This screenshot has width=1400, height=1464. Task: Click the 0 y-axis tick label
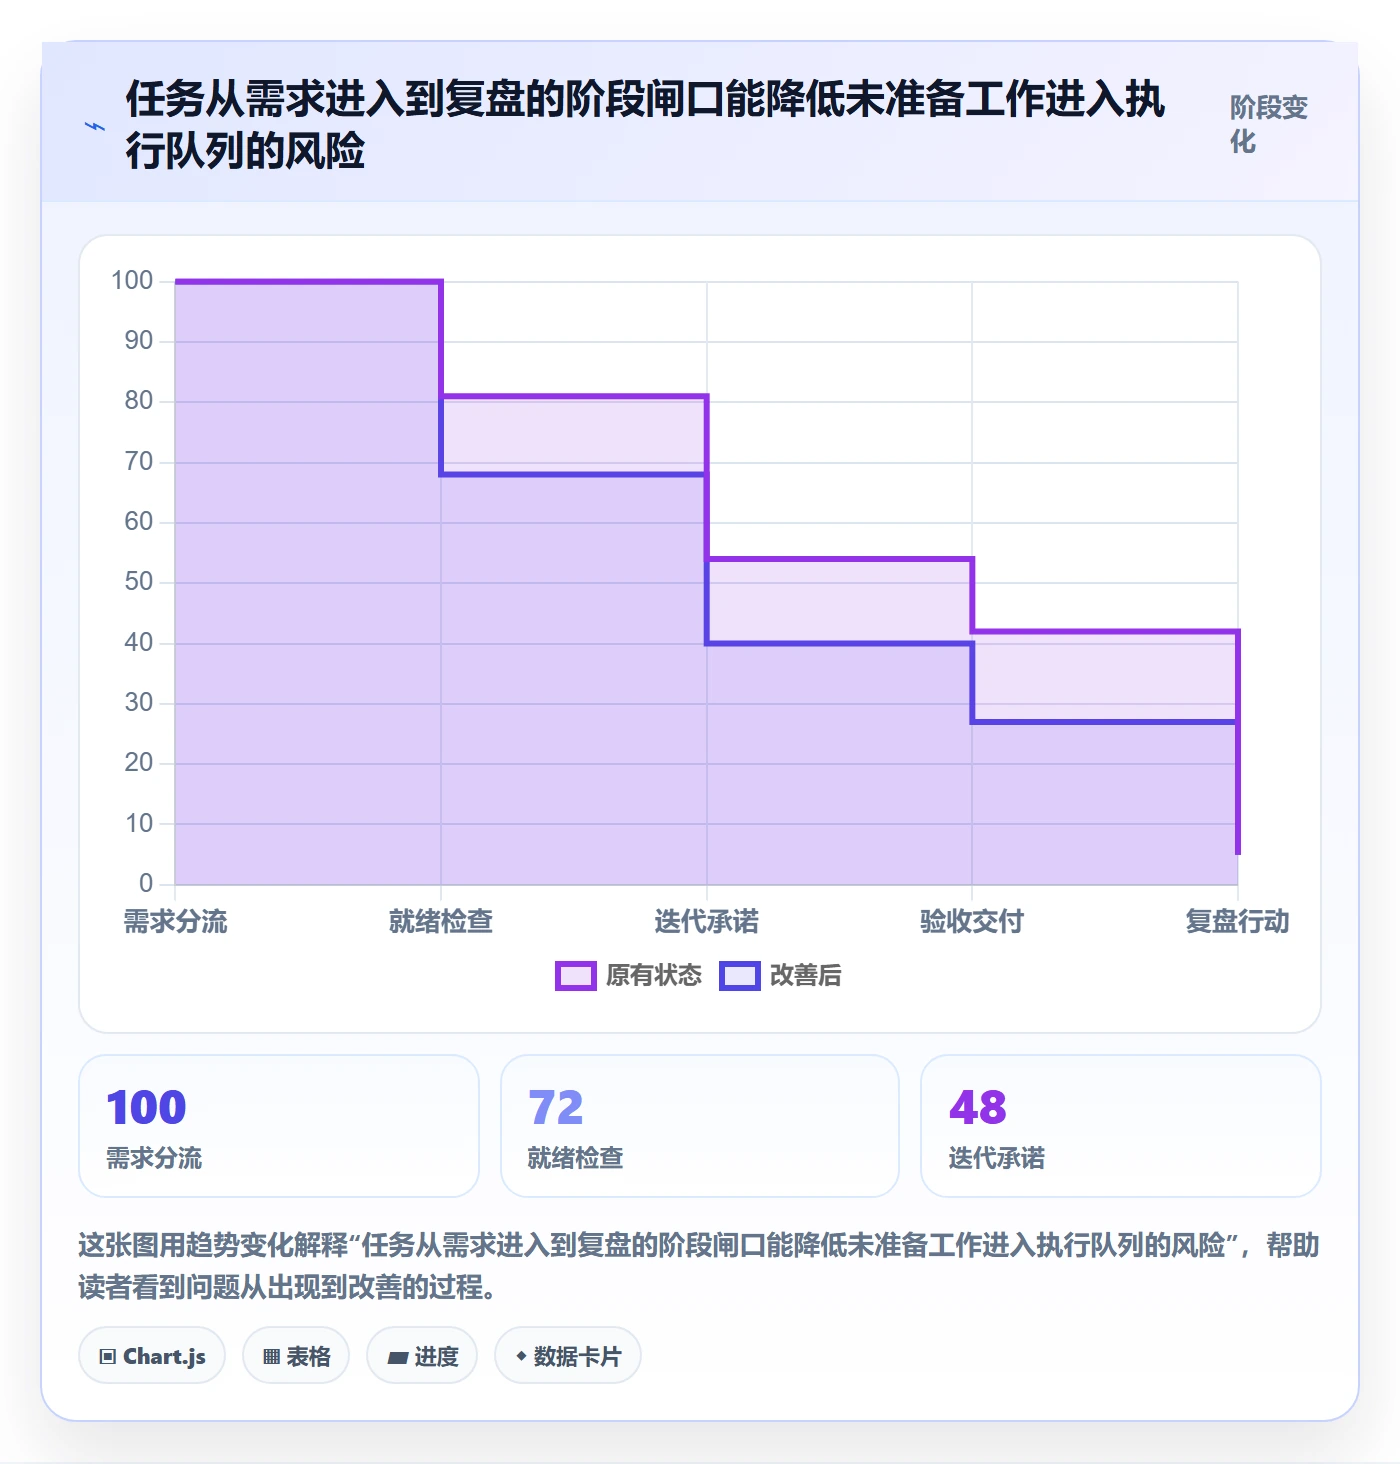point(146,883)
